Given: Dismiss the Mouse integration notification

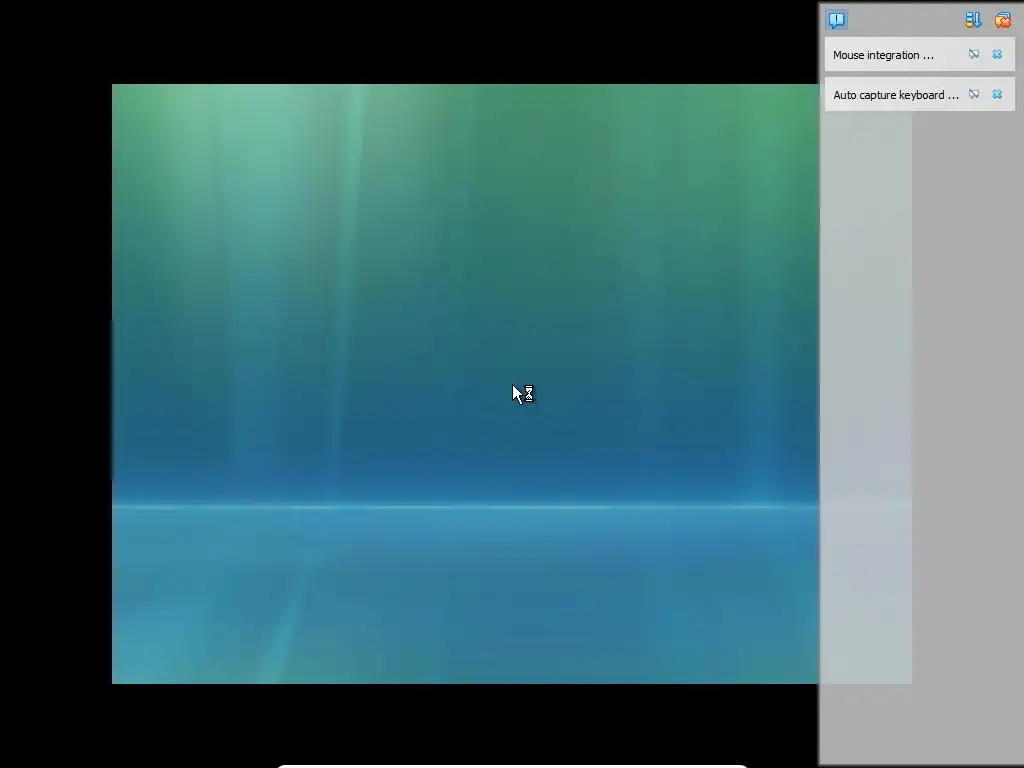Looking at the screenshot, I should pyautogui.click(x=997, y=54).
